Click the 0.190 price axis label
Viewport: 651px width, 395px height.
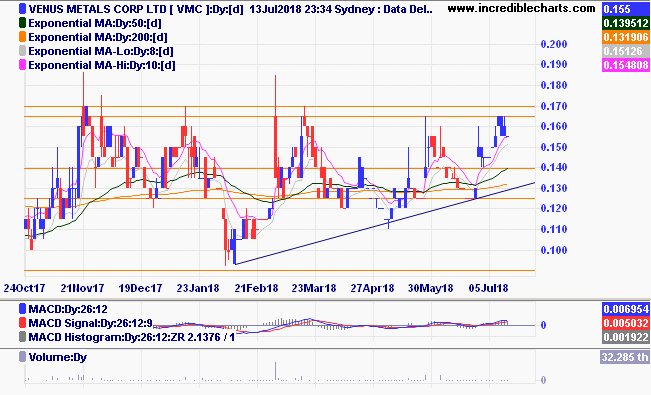pyautogui.click(x=554, y=64)
